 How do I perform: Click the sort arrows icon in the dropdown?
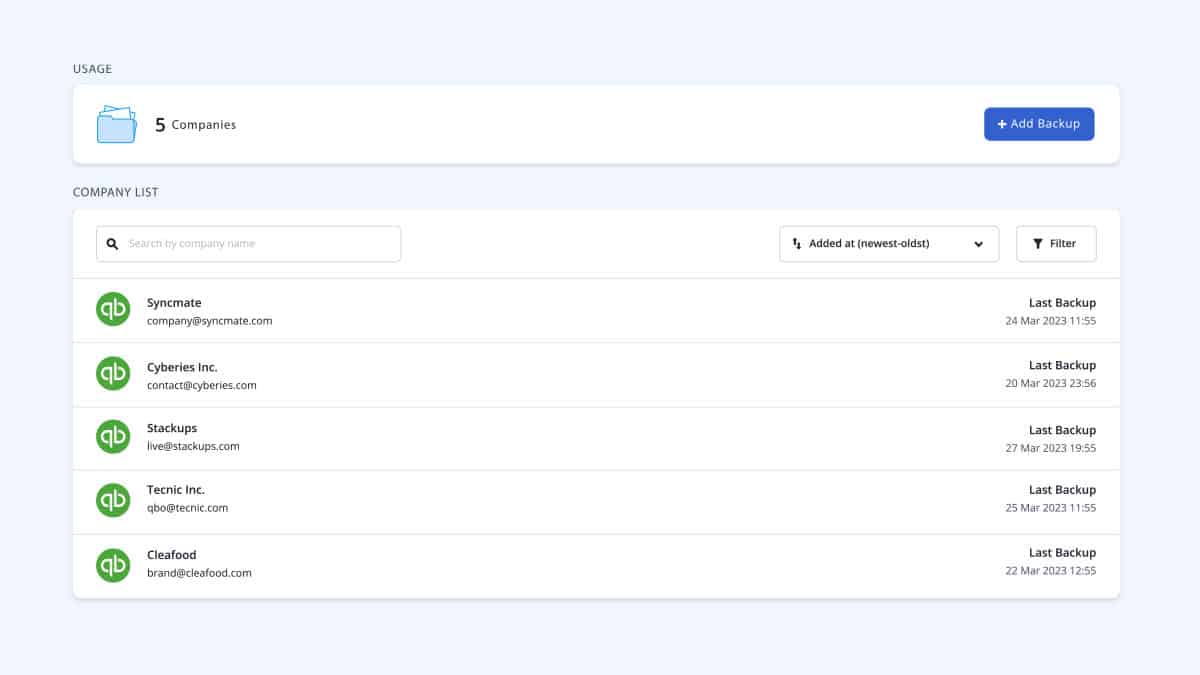coord(797,244)
